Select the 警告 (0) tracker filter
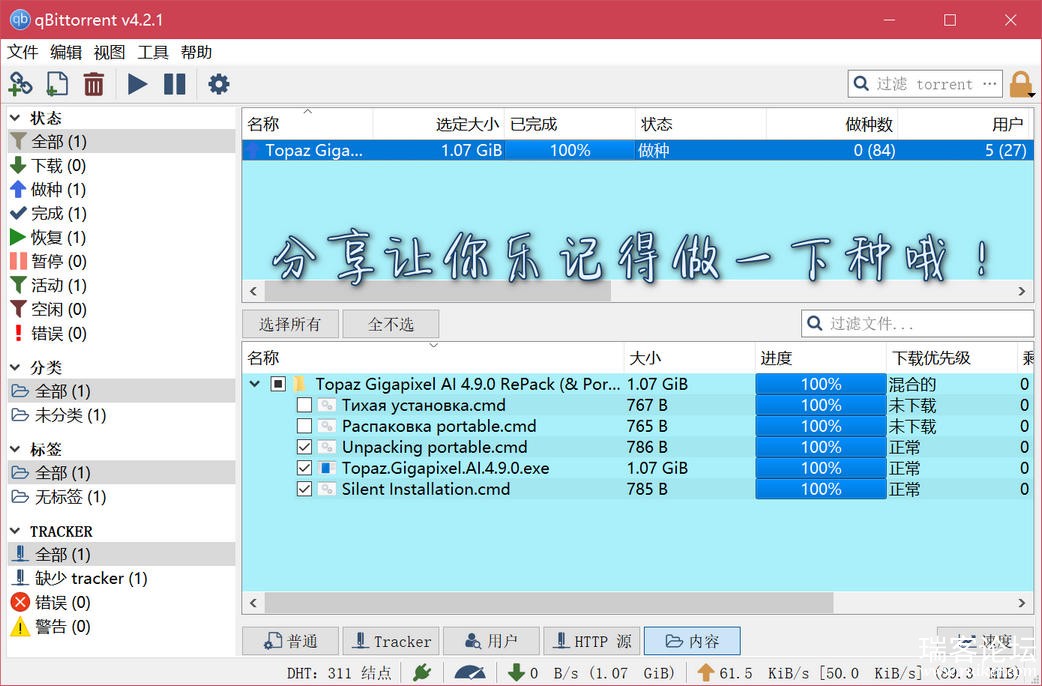This screenshot has height=686, width=1042. pyautogui.click(x=122, y=626)
